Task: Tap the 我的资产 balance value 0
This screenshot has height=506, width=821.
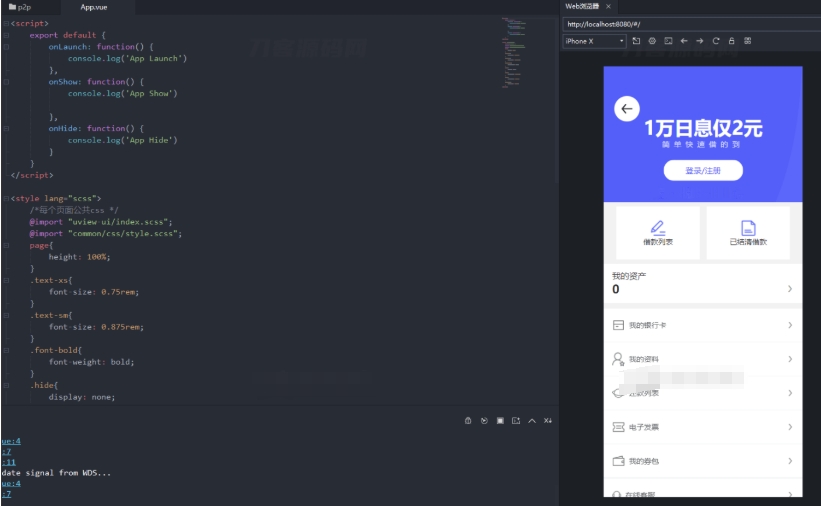Action: 616,289
